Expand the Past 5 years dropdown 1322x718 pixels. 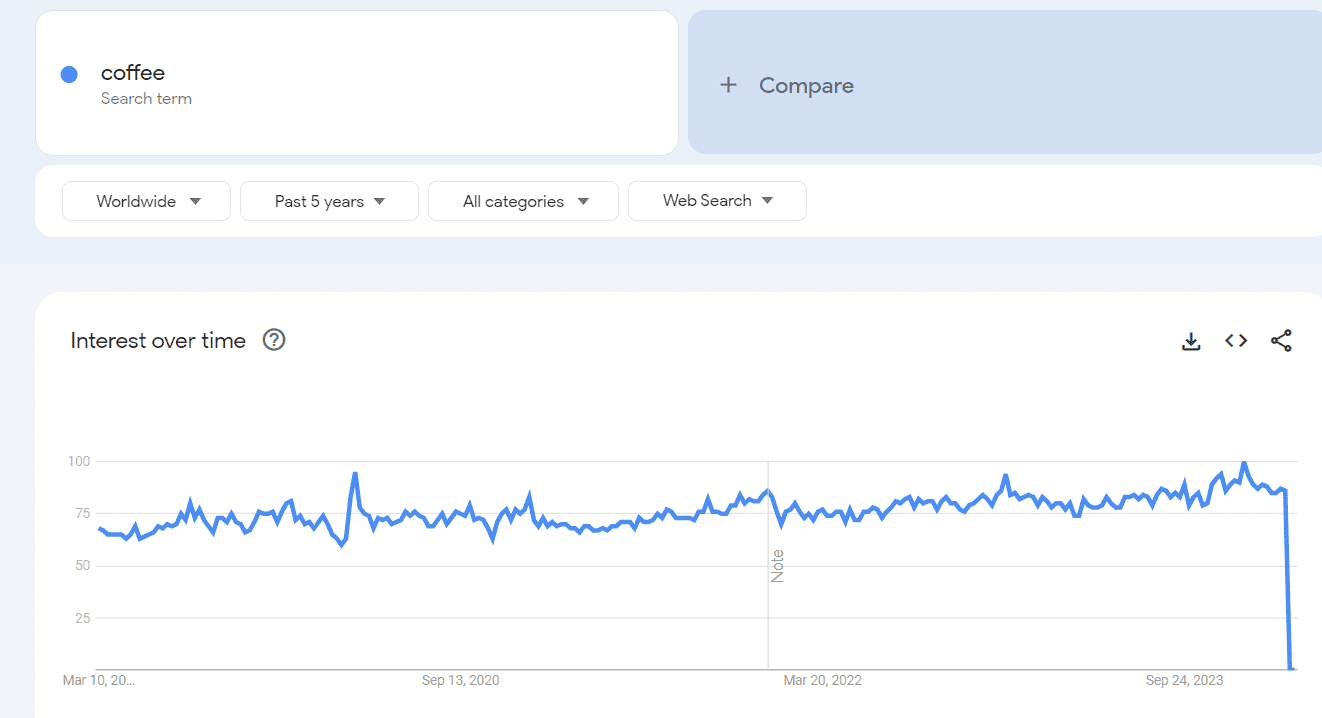329,201
